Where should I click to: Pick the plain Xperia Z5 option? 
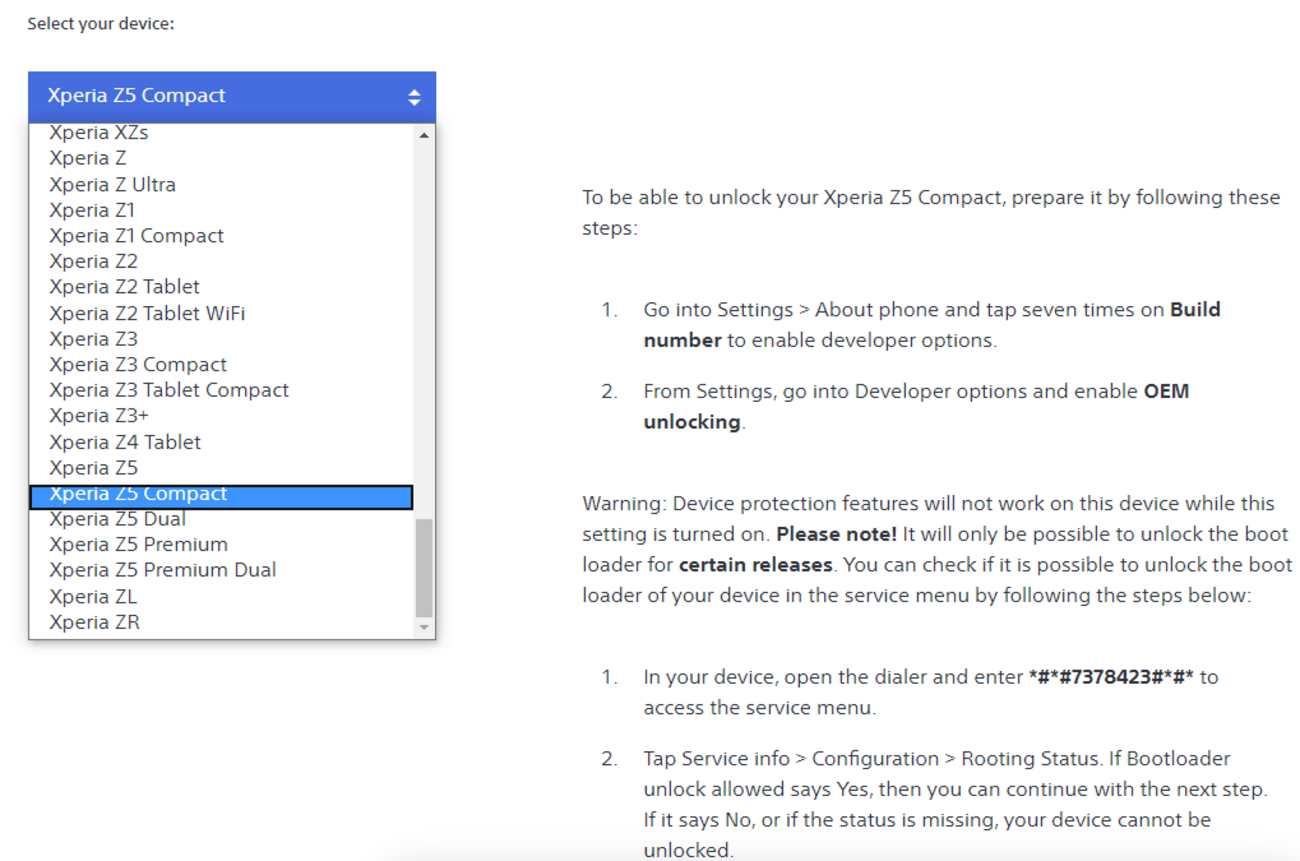pyautogui.click(x=222, y=468)
